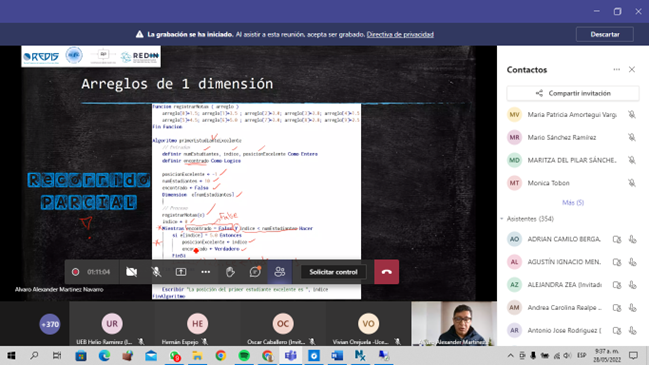649x365 pixels.
Task: Close the Contactos side panel
Action: click(632, 70)
